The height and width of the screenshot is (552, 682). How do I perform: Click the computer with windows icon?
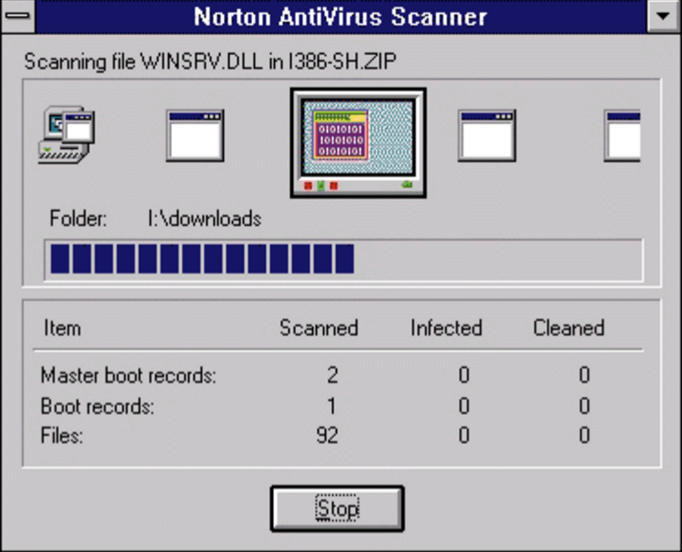pos(67,135)
